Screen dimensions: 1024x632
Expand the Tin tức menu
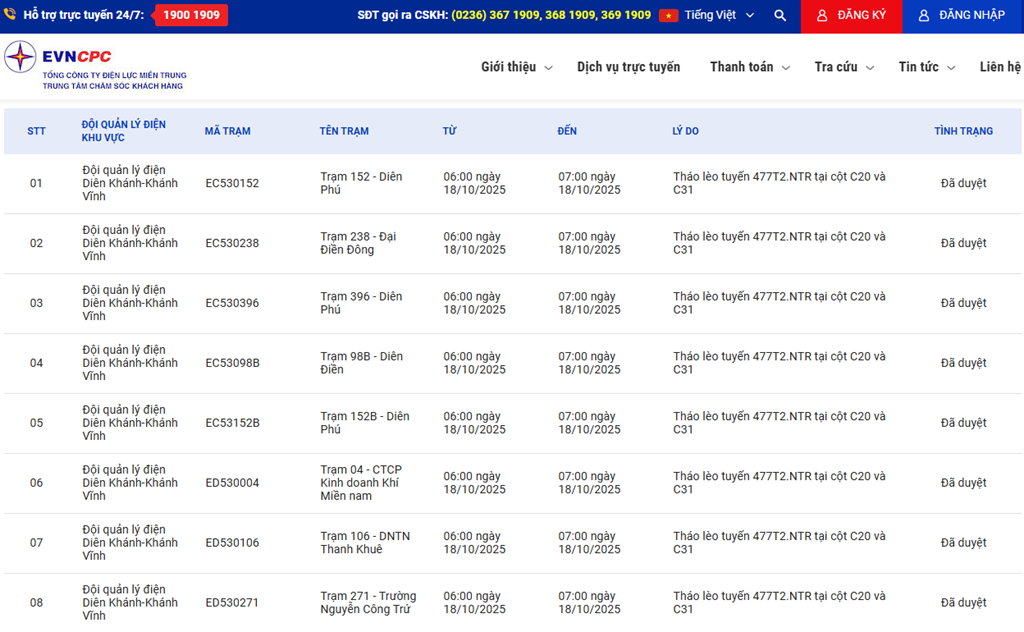click(926, 67)
